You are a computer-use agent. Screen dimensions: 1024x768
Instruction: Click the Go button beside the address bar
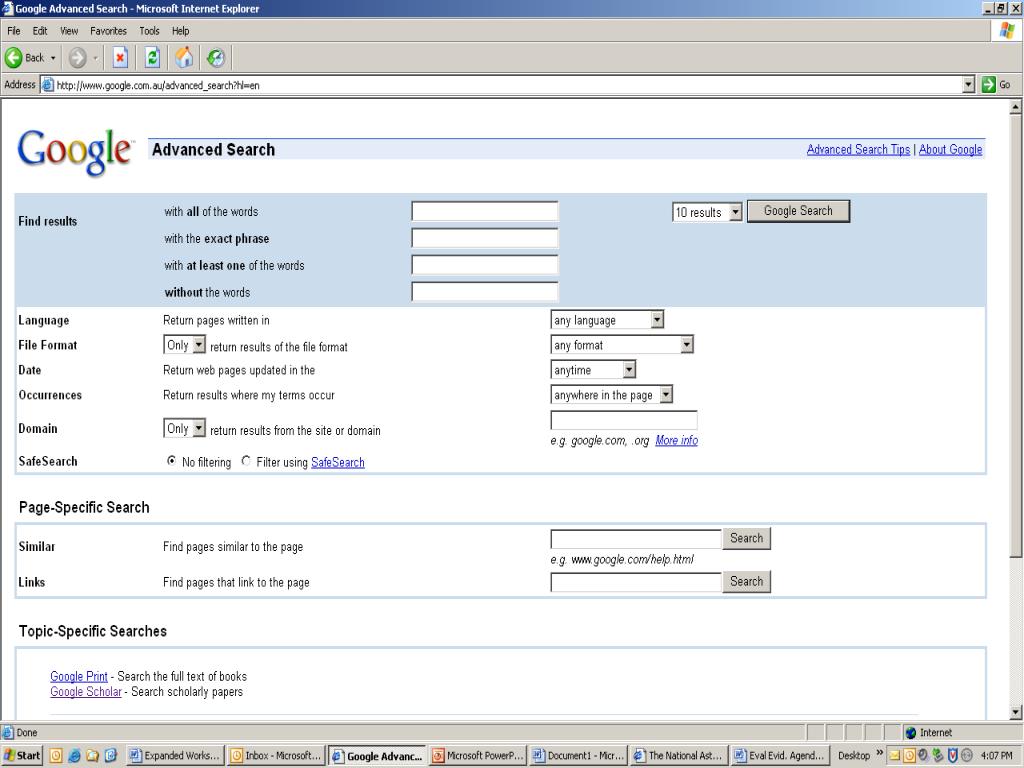coord(997,85)
